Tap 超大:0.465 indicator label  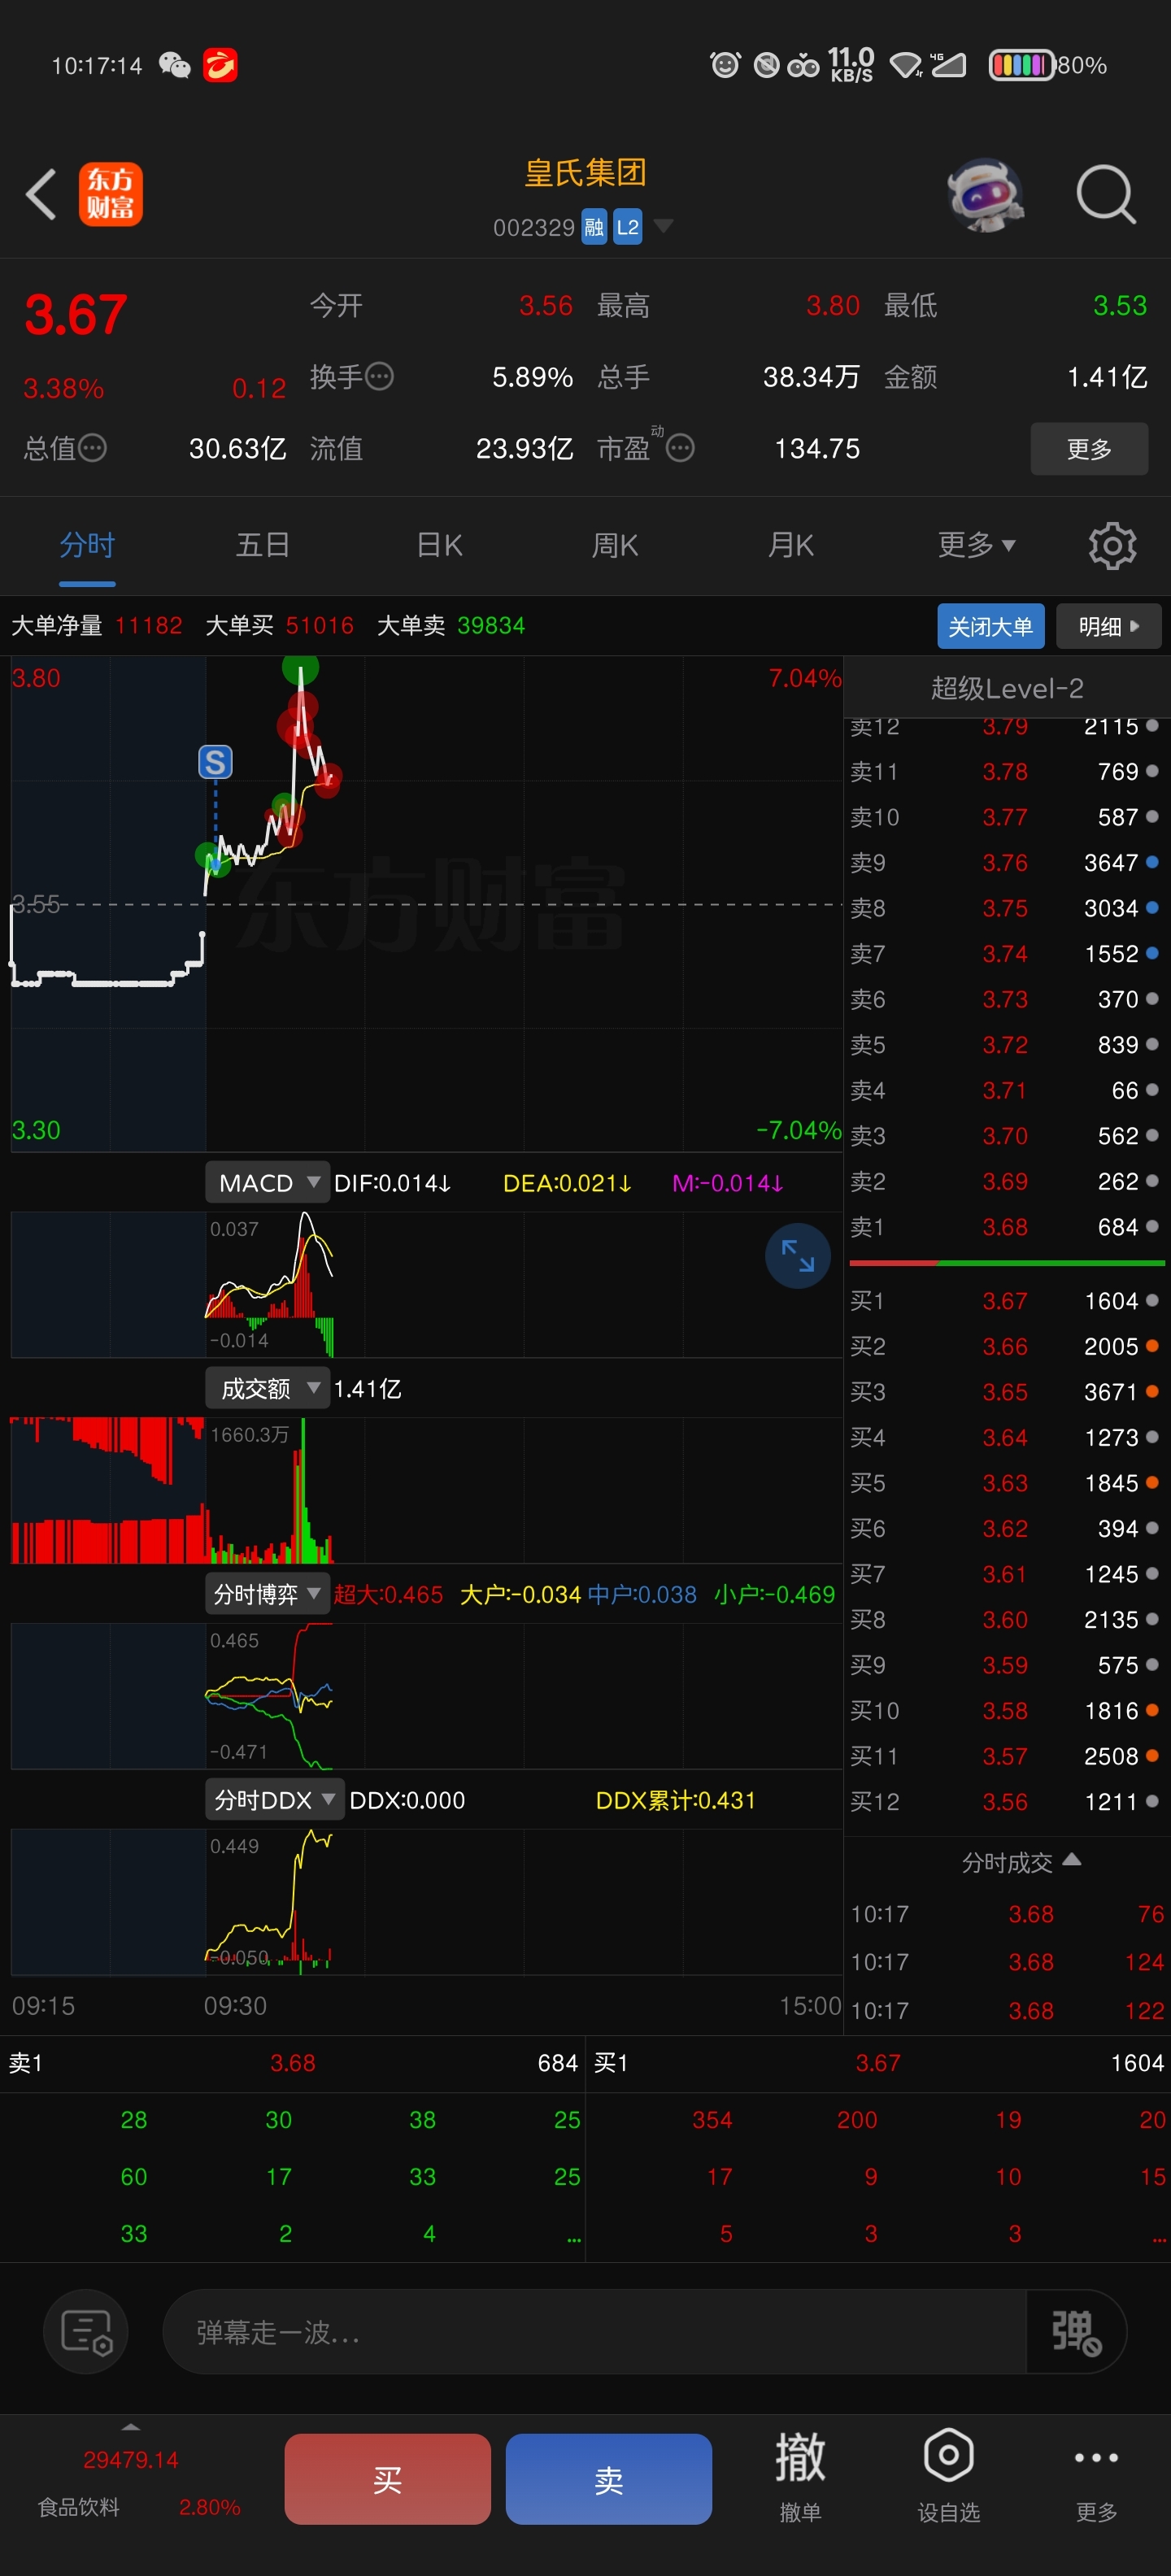(x=388, y=1594)
